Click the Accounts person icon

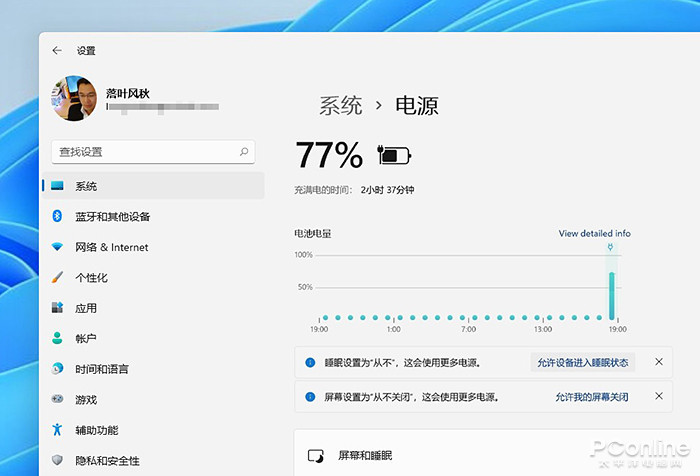[57, 338]
